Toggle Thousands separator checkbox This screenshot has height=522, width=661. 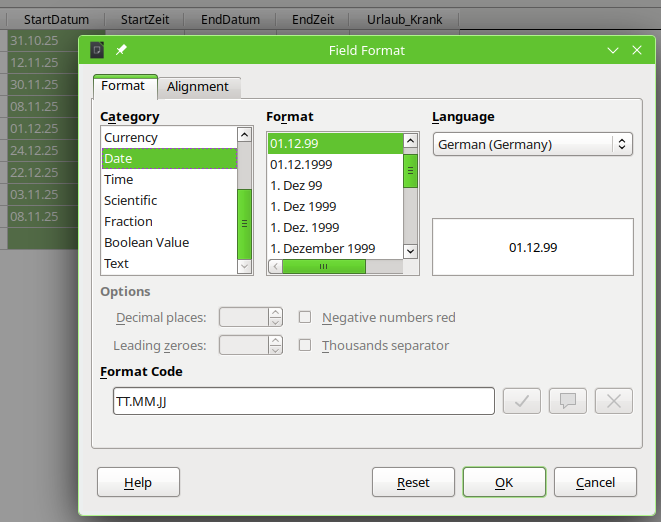click(x=305, y=346)
